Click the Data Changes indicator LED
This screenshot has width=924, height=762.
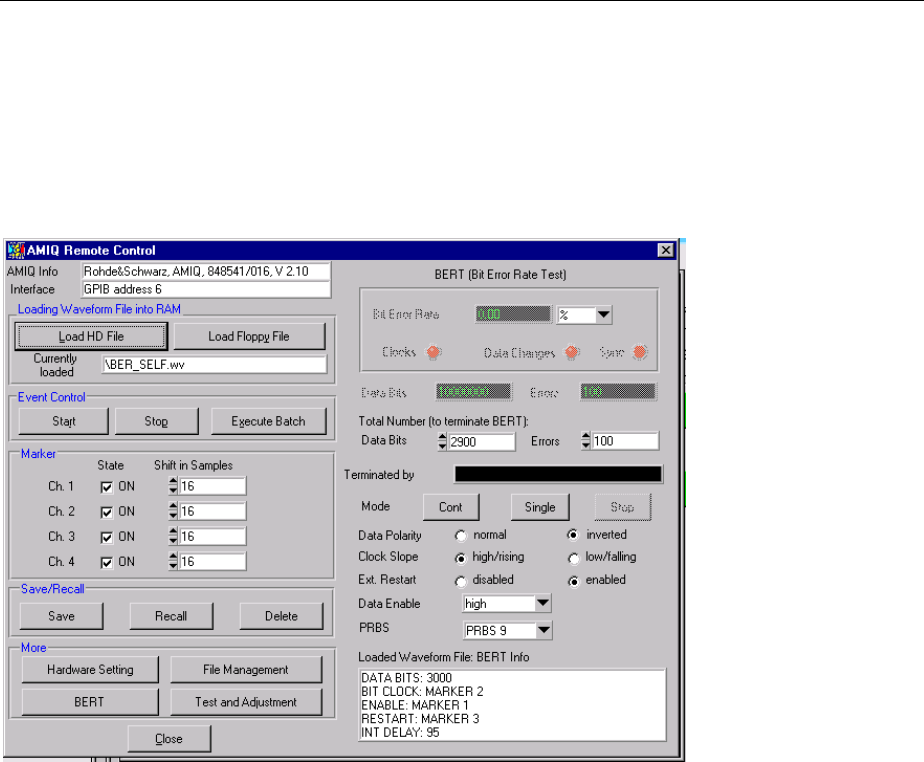571,352
